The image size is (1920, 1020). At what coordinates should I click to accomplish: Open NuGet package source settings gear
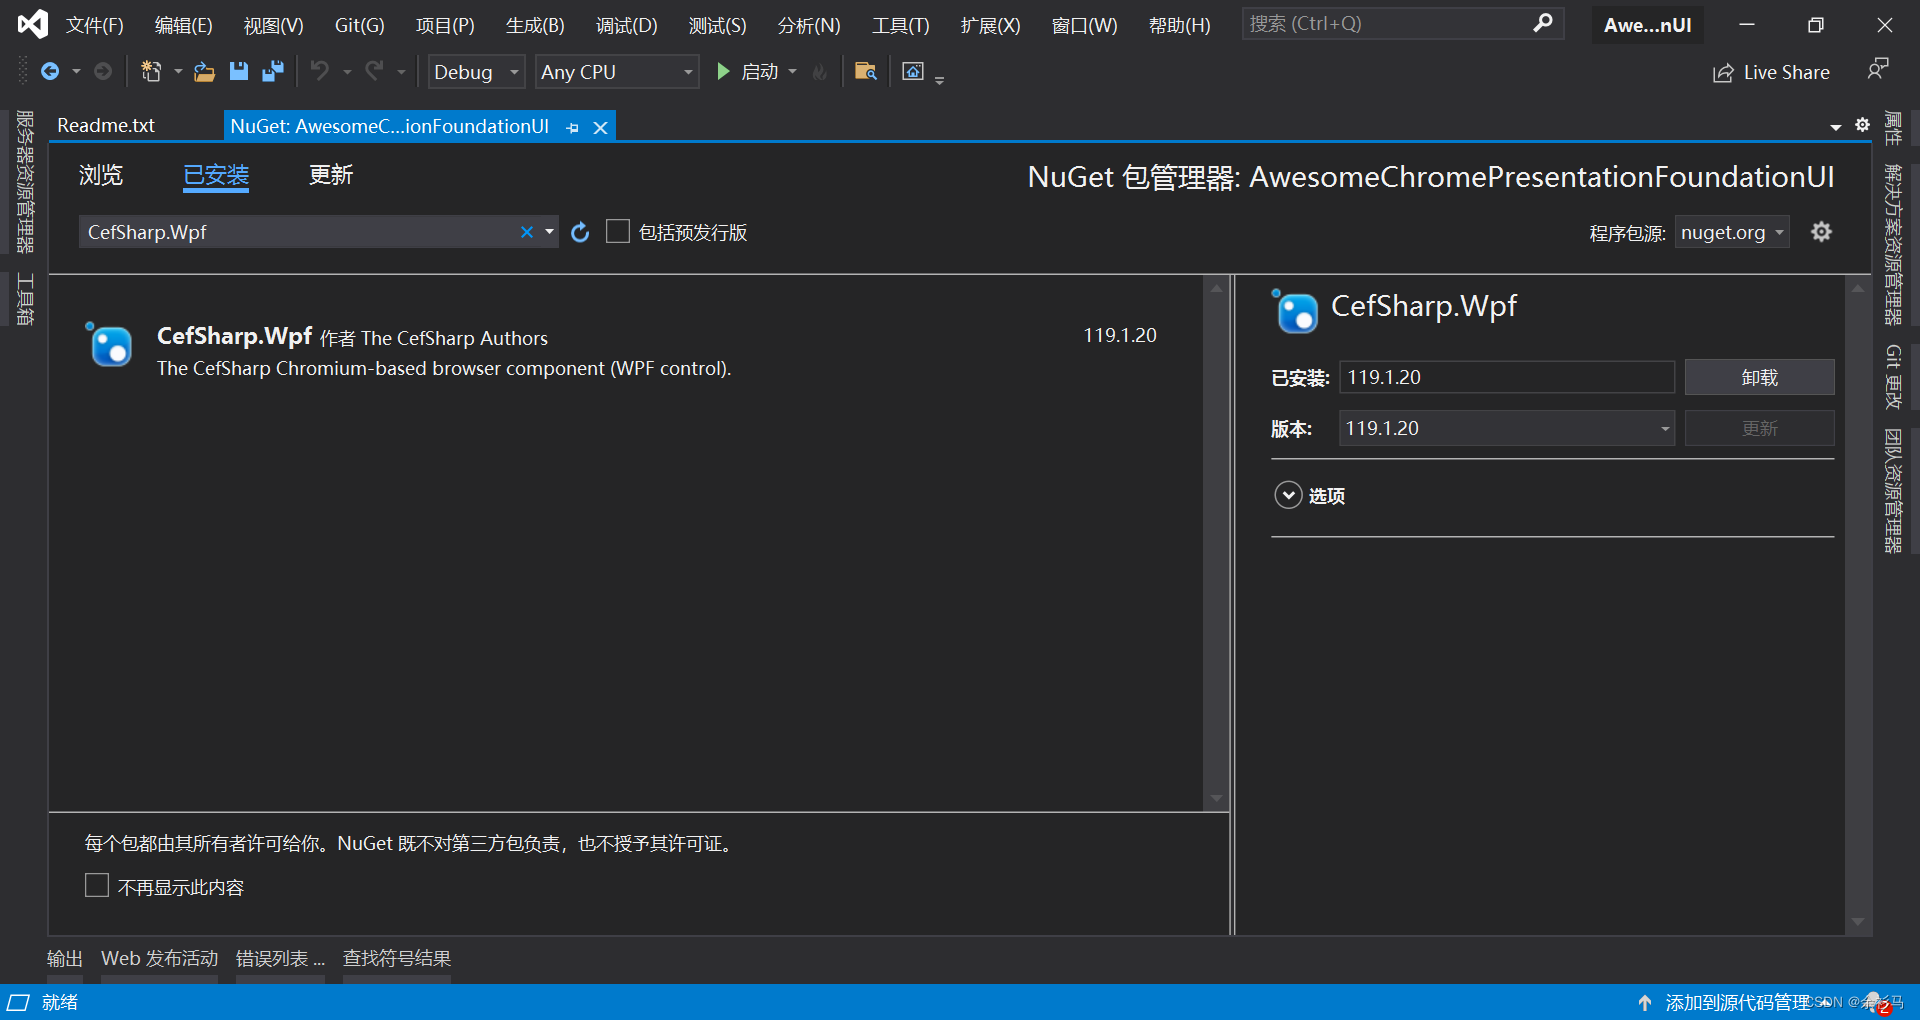[x=1822, y=232]
